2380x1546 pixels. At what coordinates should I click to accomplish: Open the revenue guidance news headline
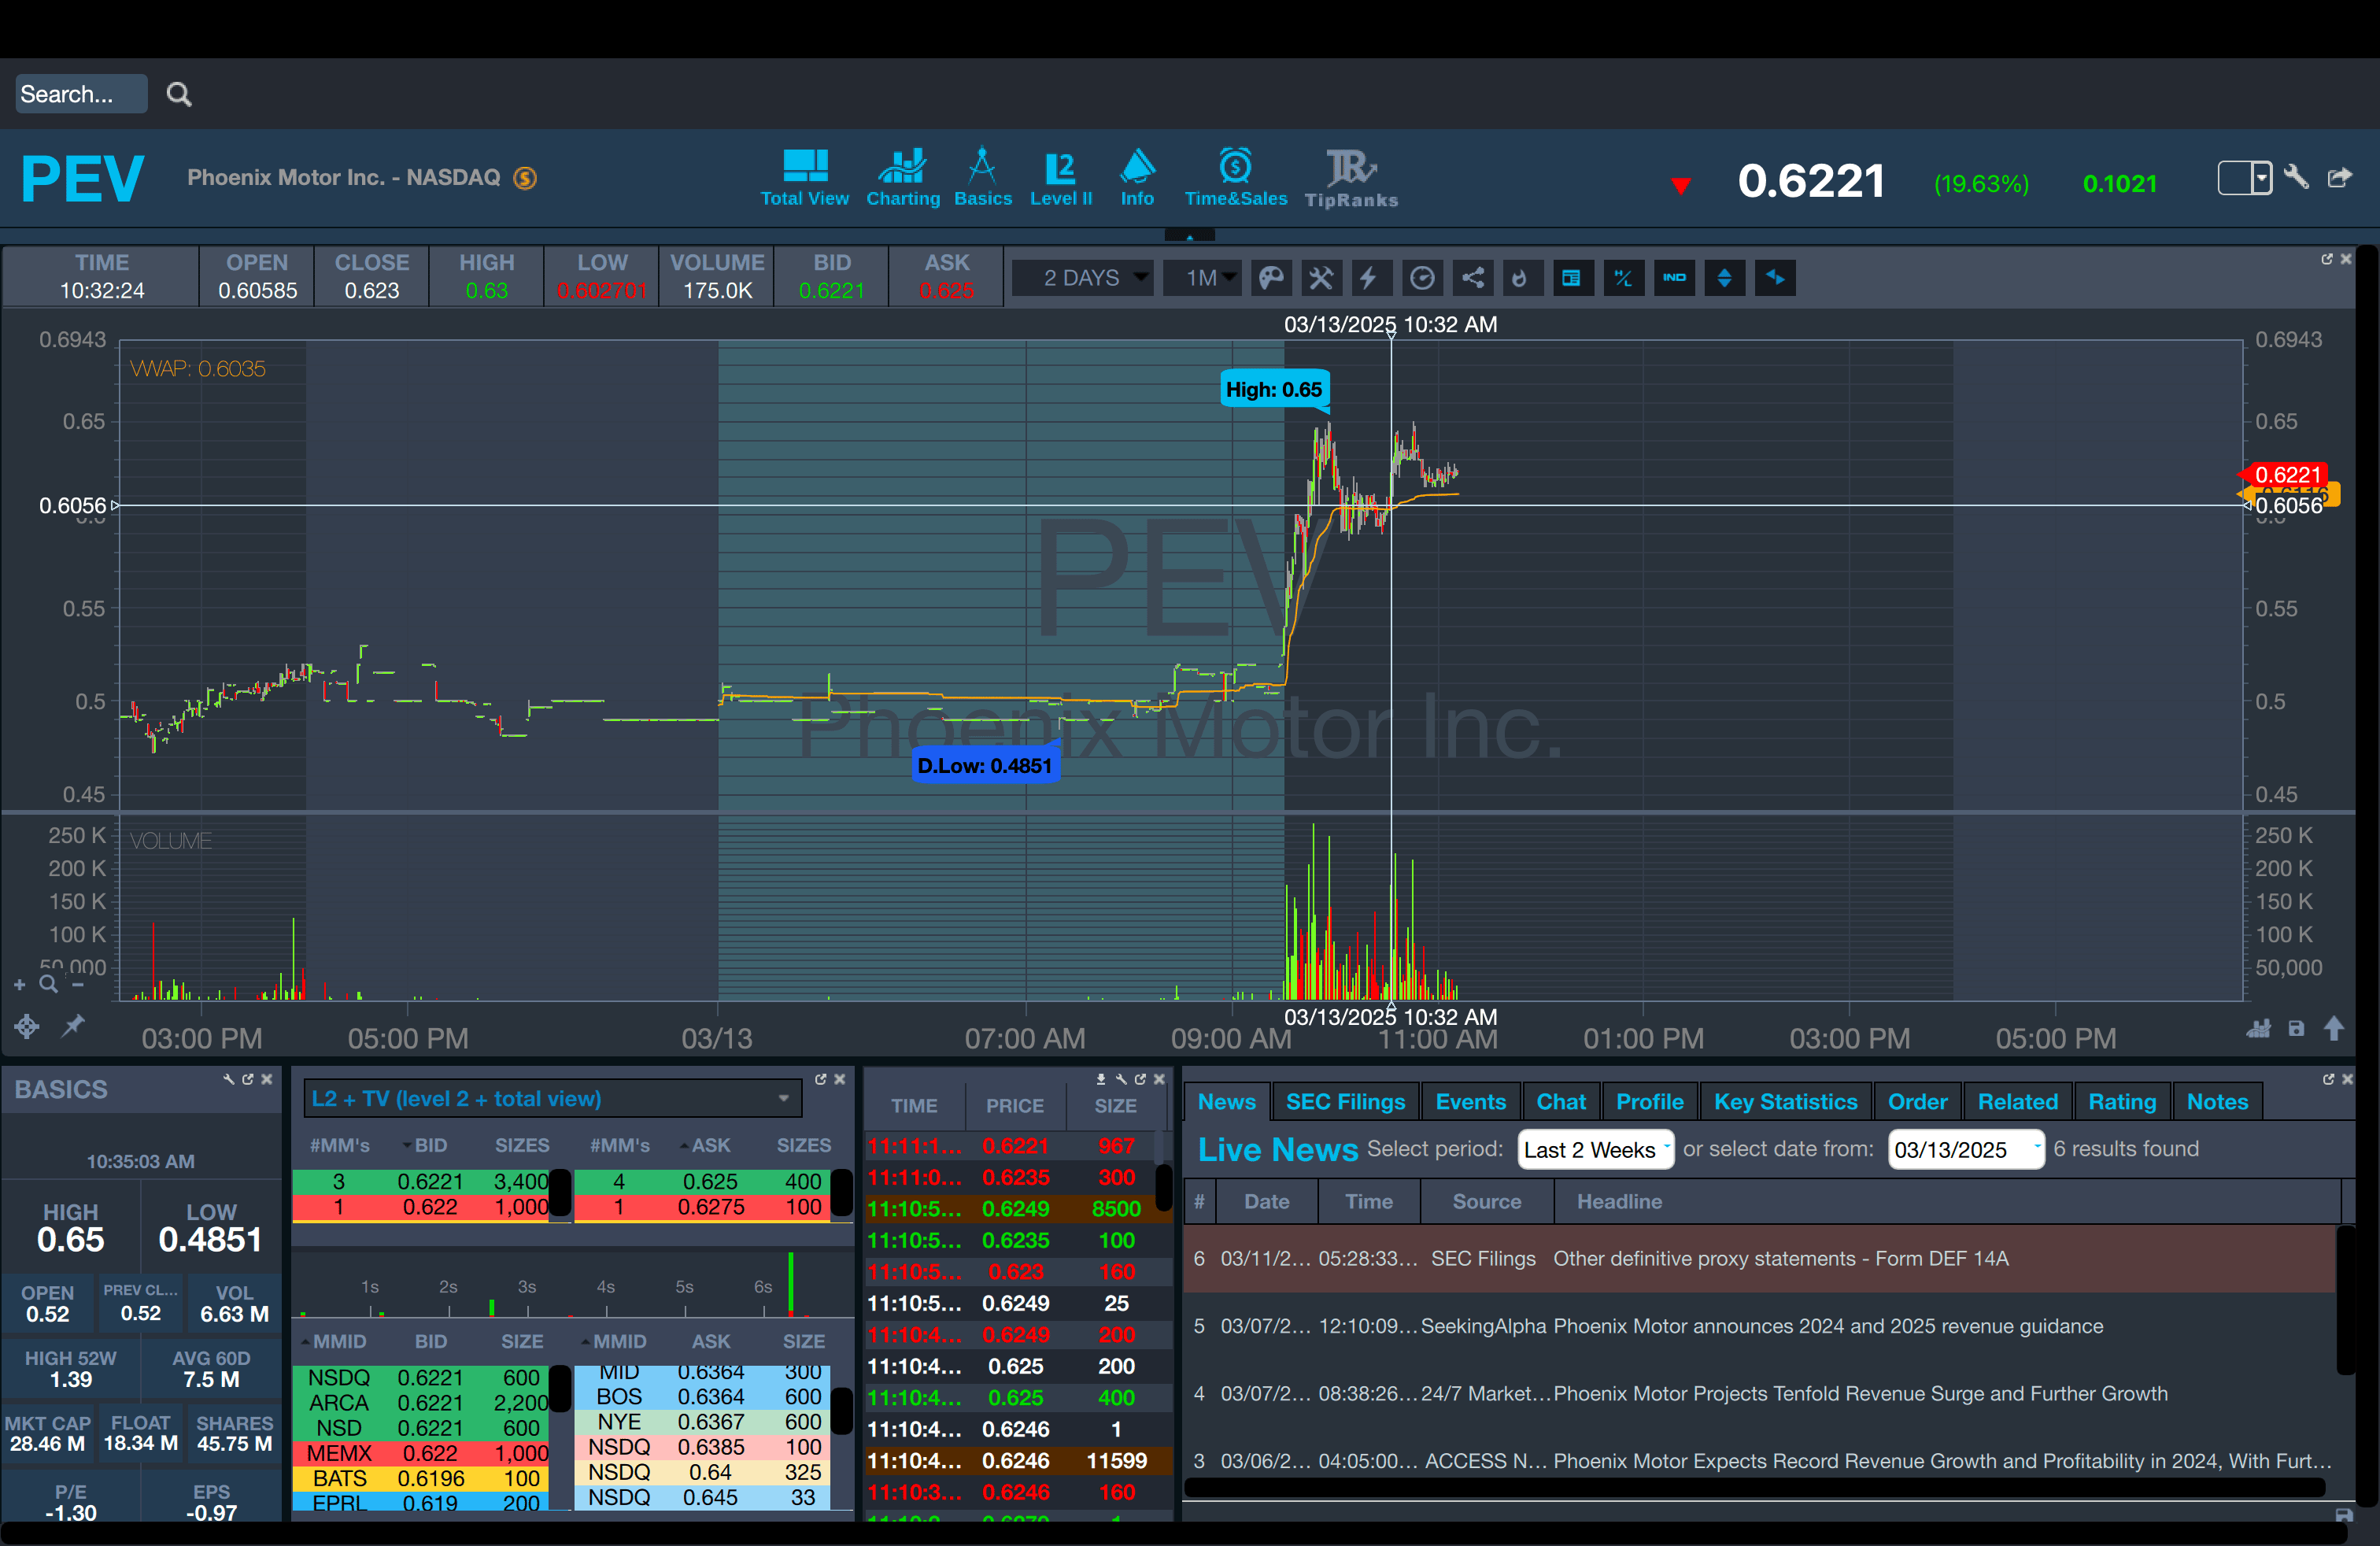[x=1827, y=1326]
